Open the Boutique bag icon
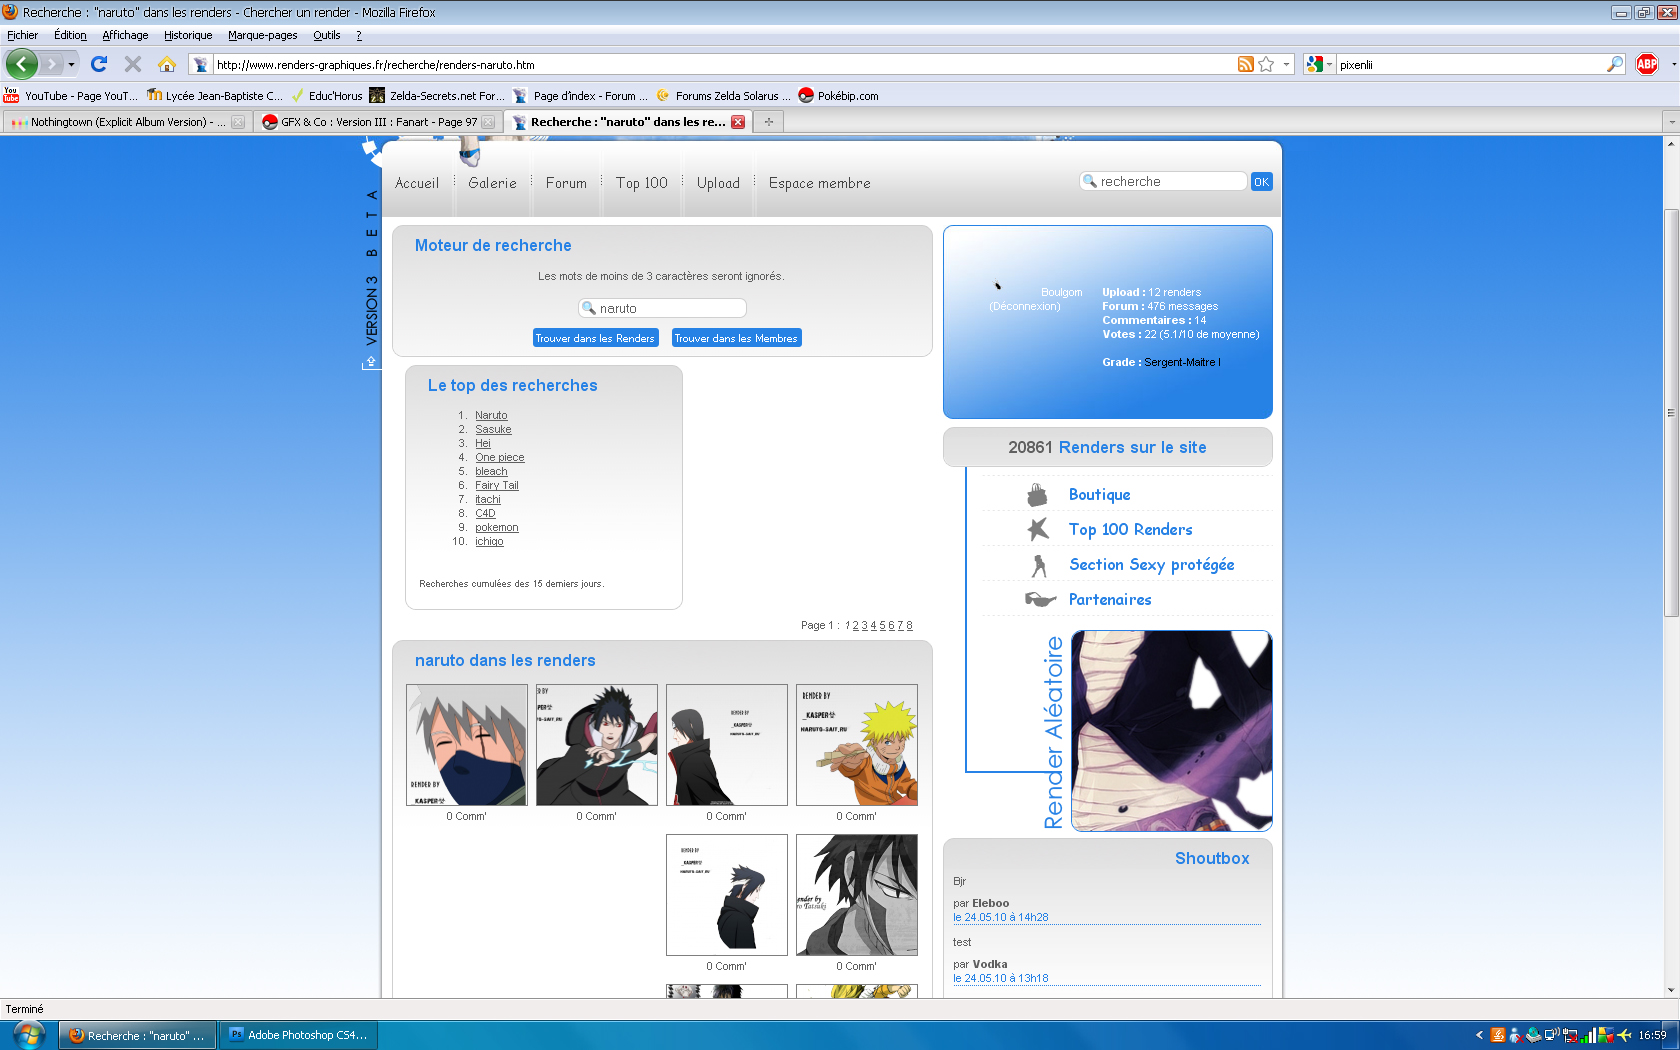Viewport: 1680px width, 1050px height. [1038, 495]
